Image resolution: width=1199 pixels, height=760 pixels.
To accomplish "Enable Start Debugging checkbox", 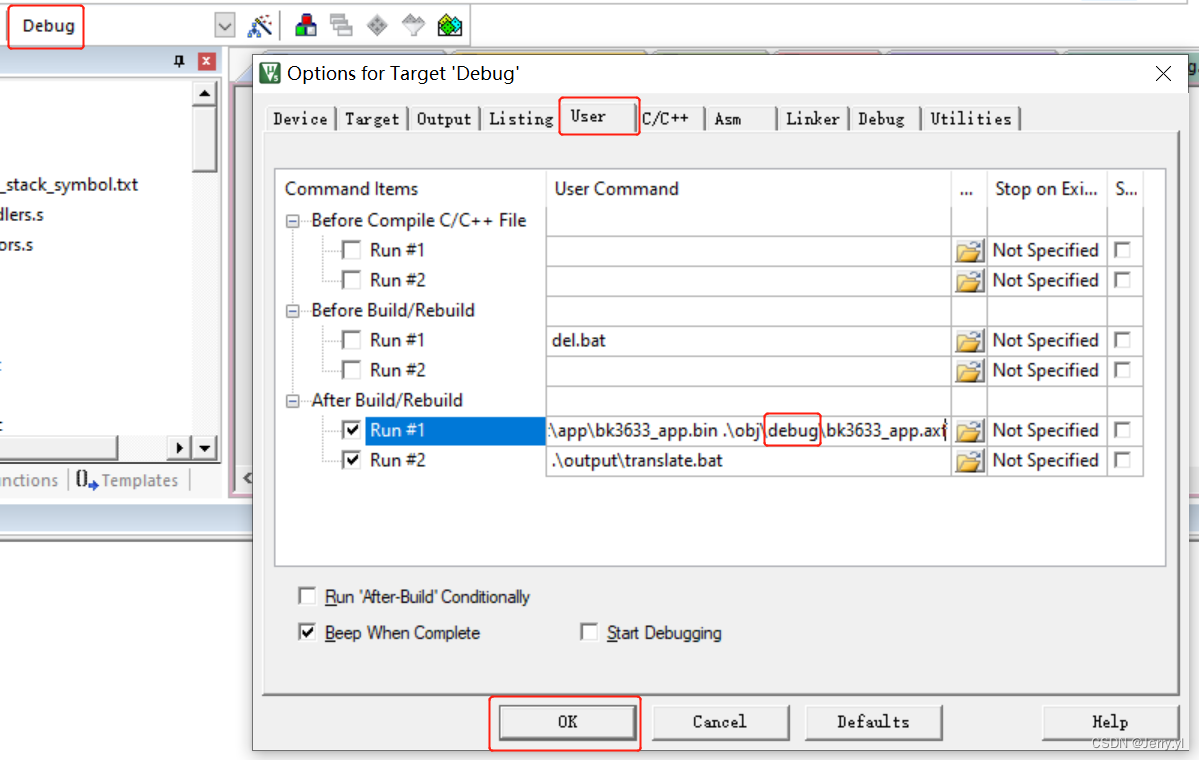I will coord(589,632).
